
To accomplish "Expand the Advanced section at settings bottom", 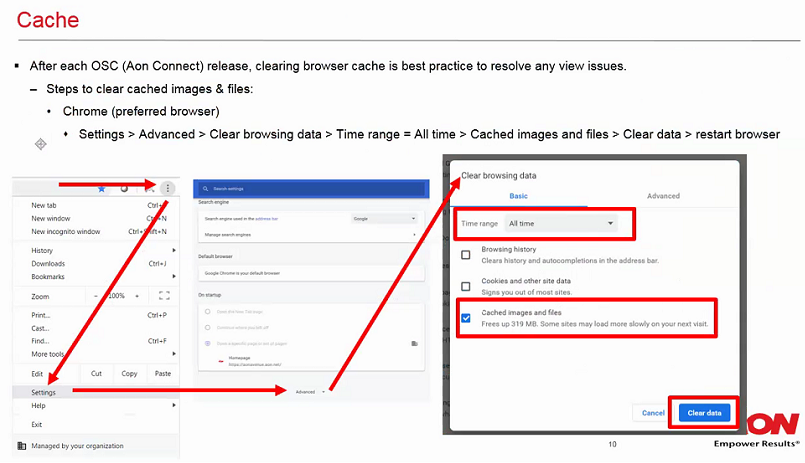I will tap(309, 391).
